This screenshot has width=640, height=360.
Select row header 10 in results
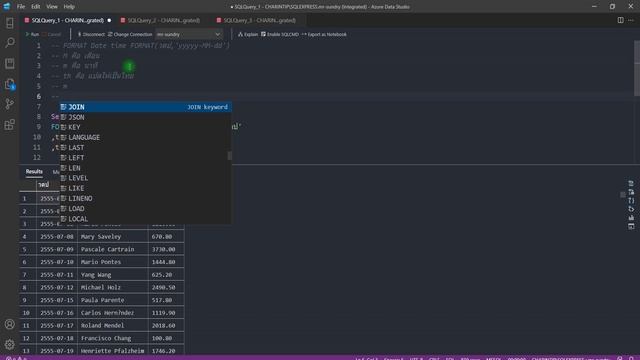[28, 313]
